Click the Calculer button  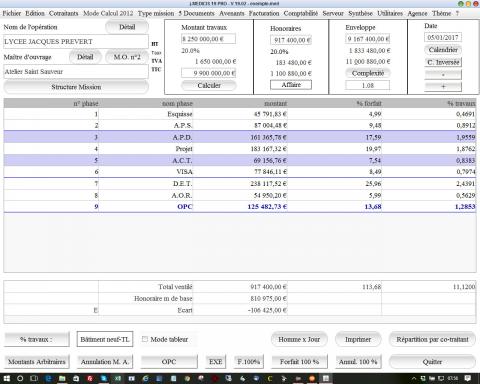(209, 85)
